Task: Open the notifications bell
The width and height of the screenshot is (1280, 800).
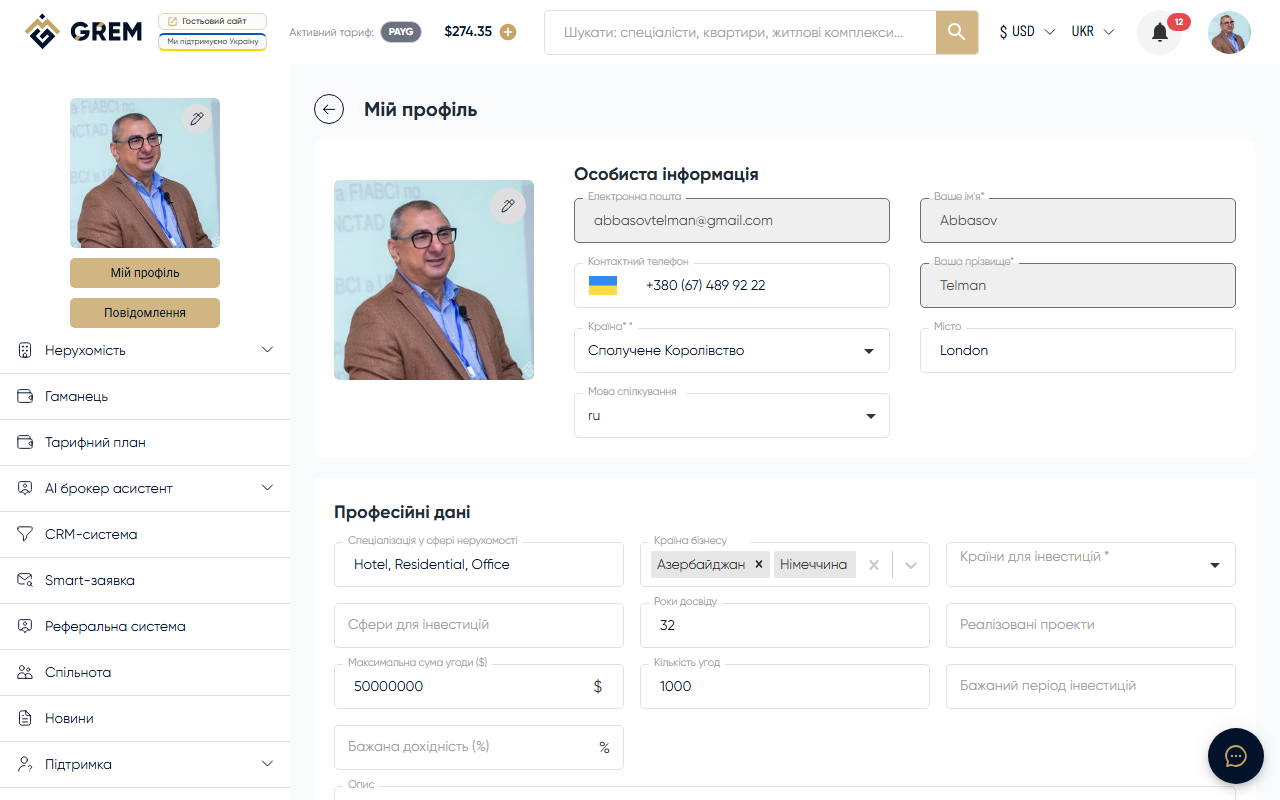Action: coord(1158,31)
